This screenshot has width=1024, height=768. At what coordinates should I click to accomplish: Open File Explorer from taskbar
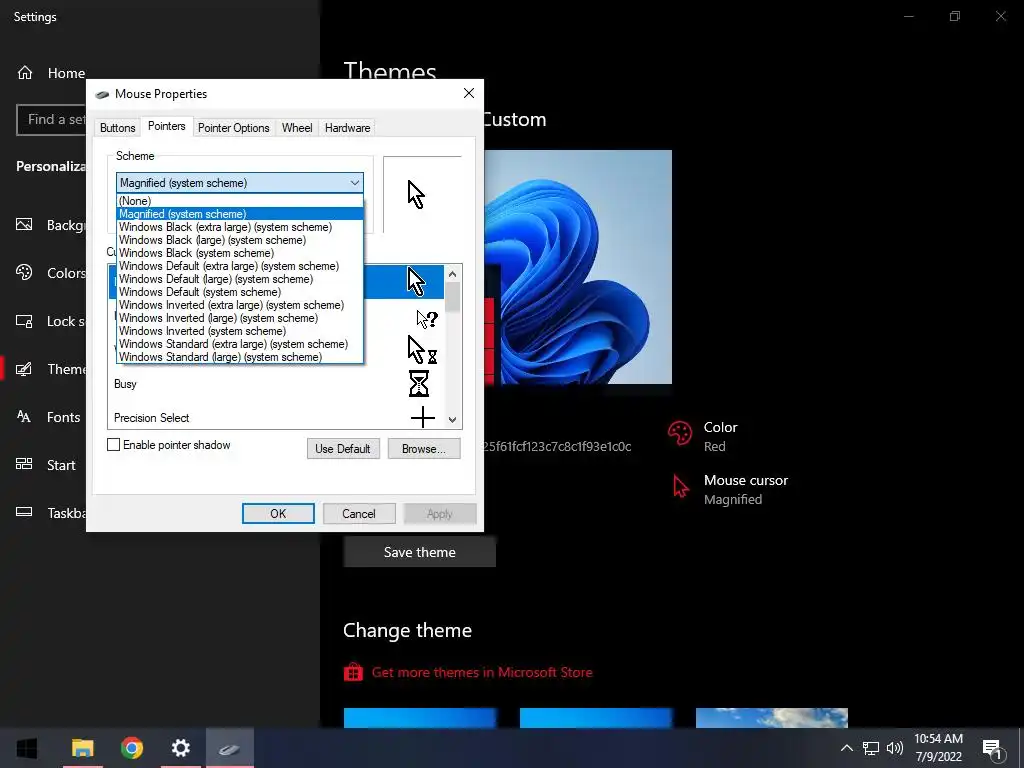point(83,748)
